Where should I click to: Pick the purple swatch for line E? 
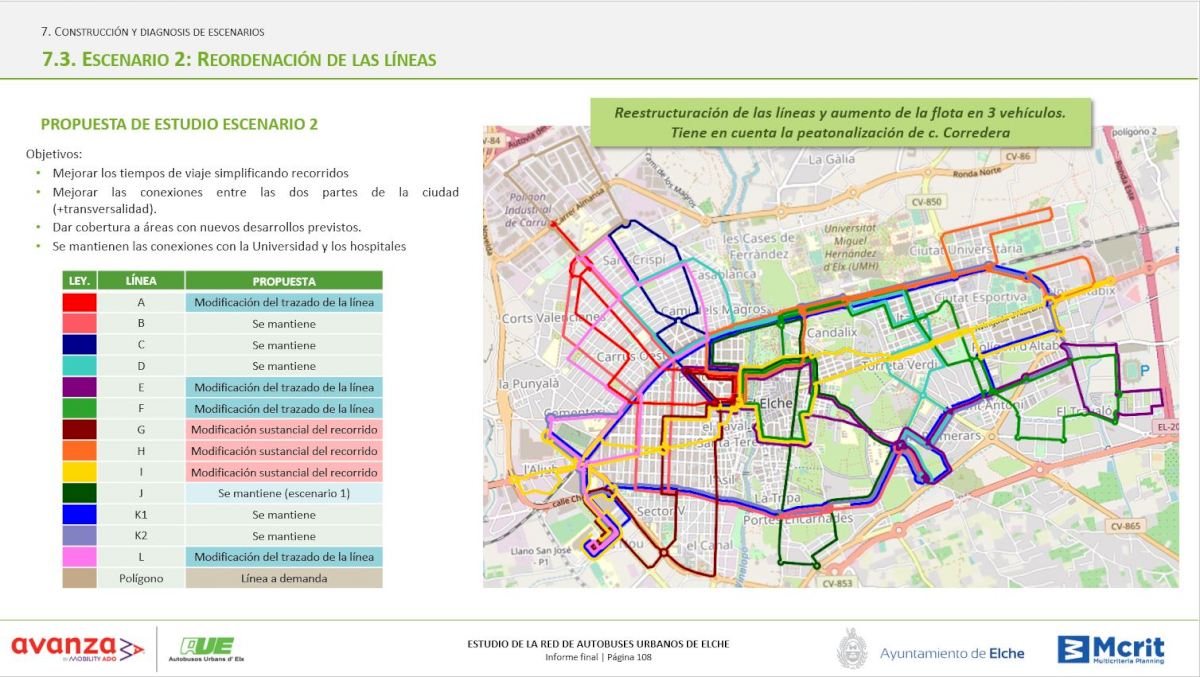pos(79,387)
